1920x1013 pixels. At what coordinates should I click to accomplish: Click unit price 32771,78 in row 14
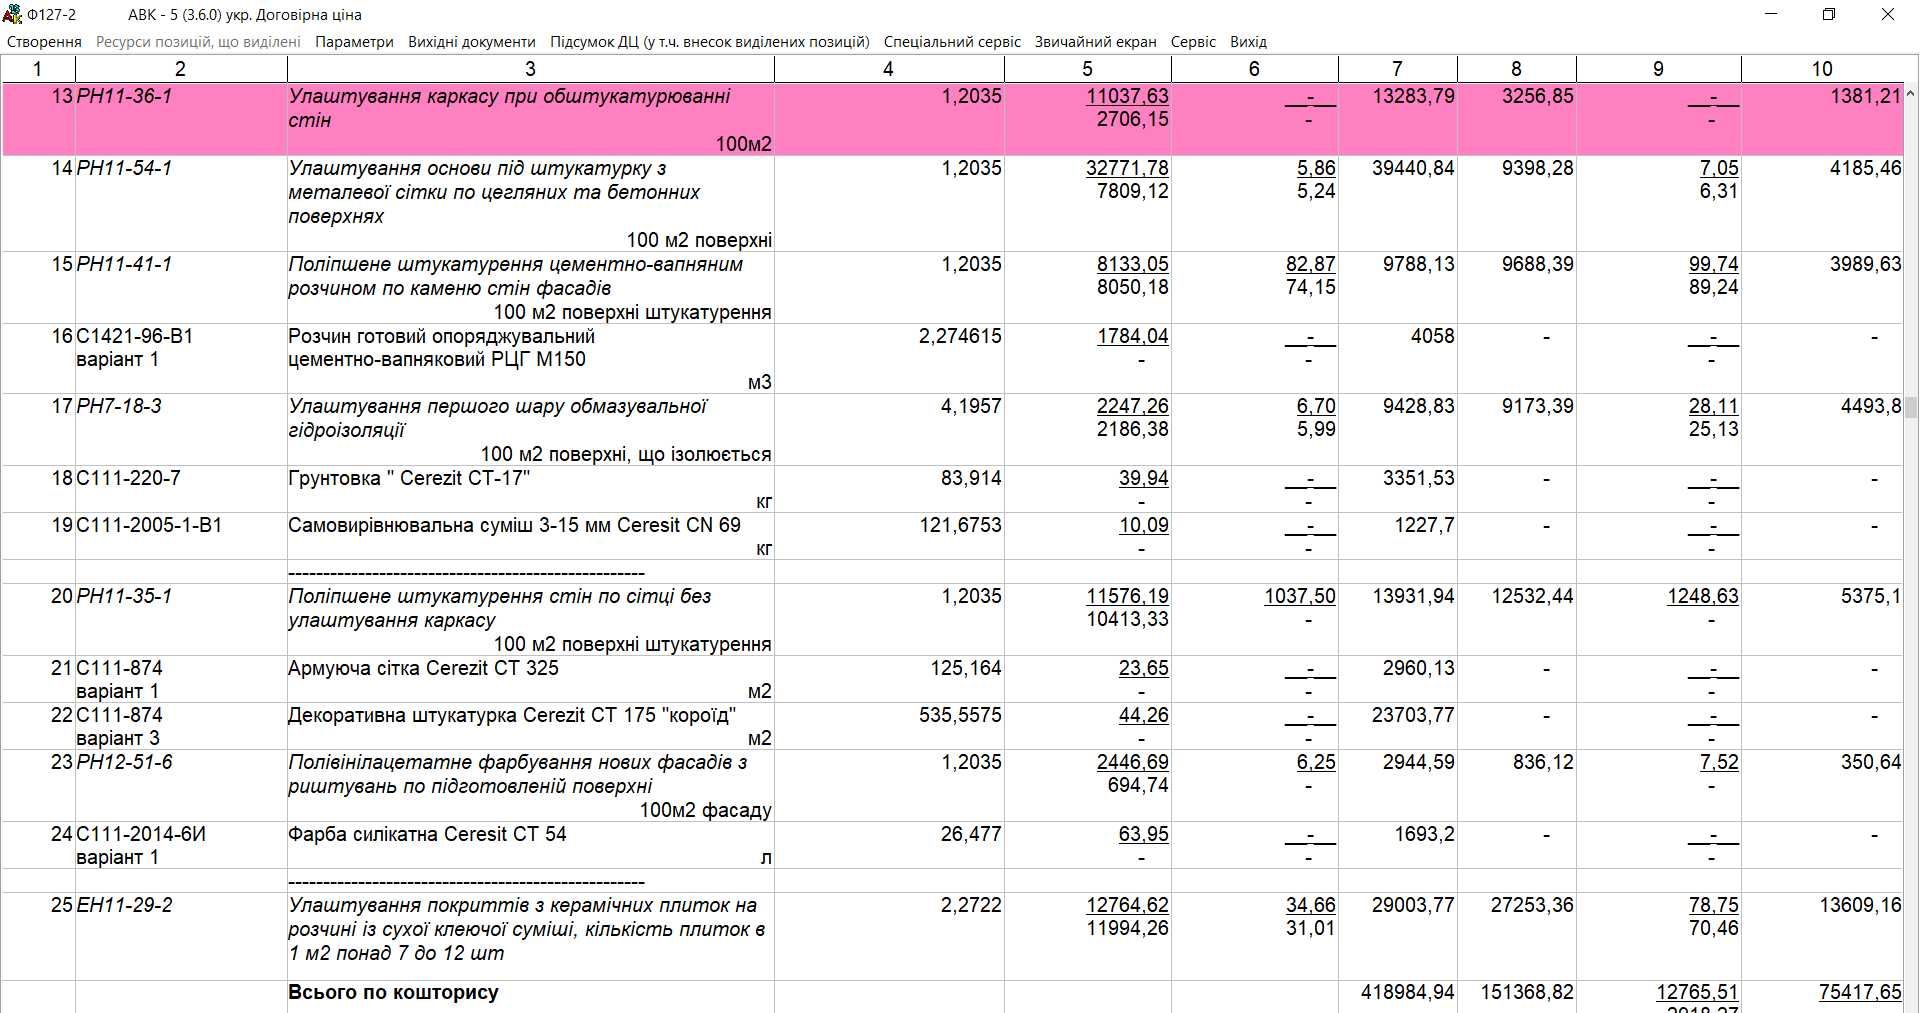[x=1127, y=168]
